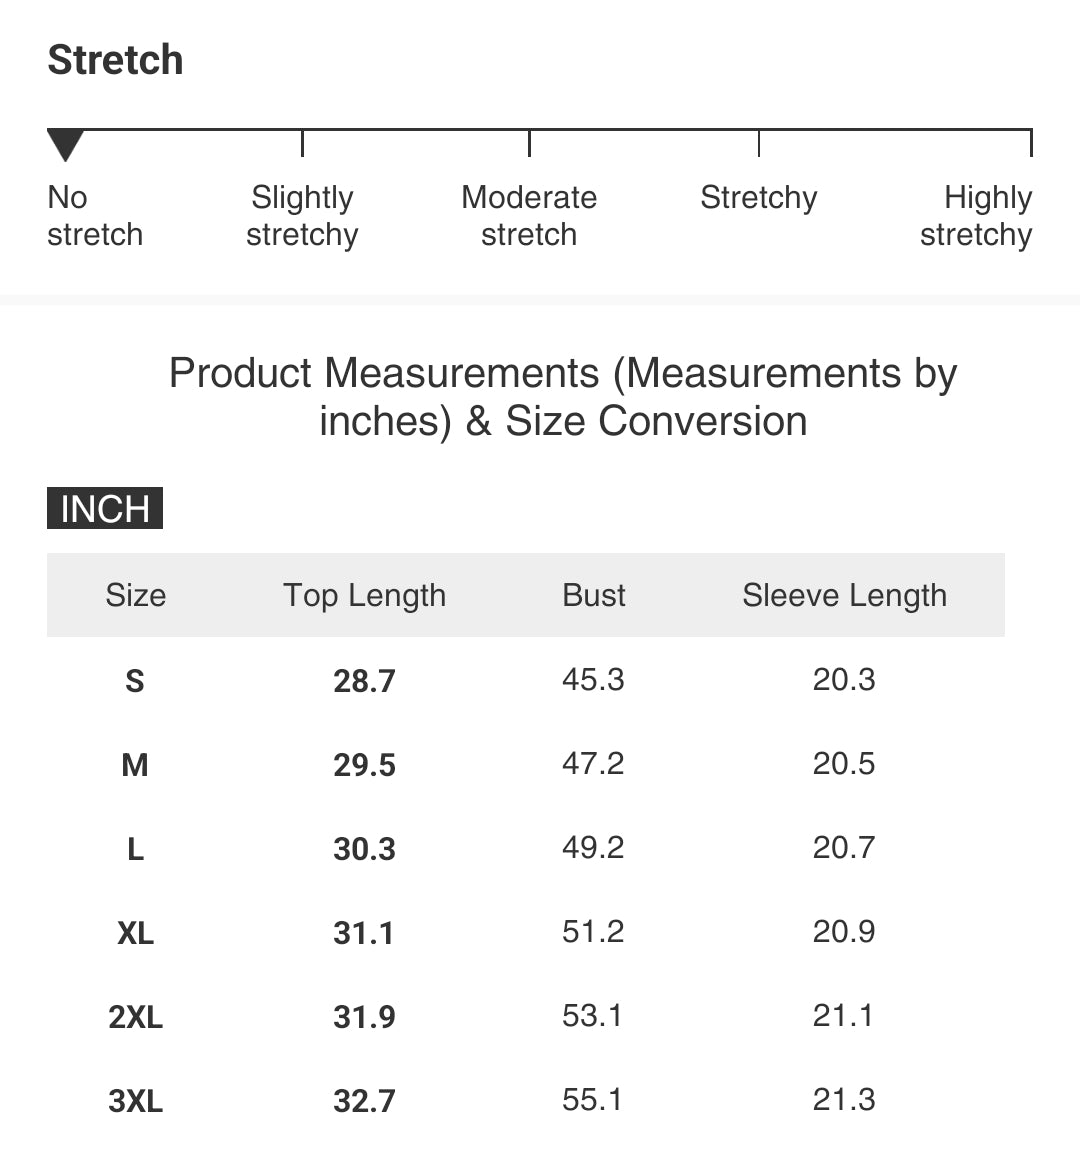Select the S size row label
Screen dimensions: 1080x1166
[135, 680]
